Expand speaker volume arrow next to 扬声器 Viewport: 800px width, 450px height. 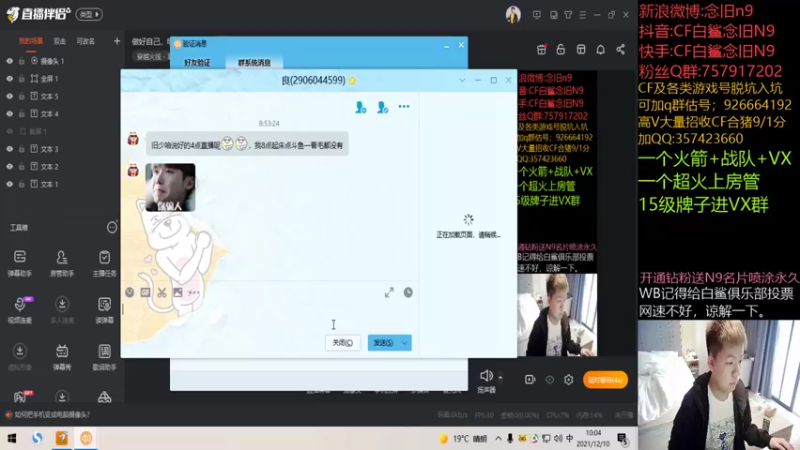coord(500,378)
